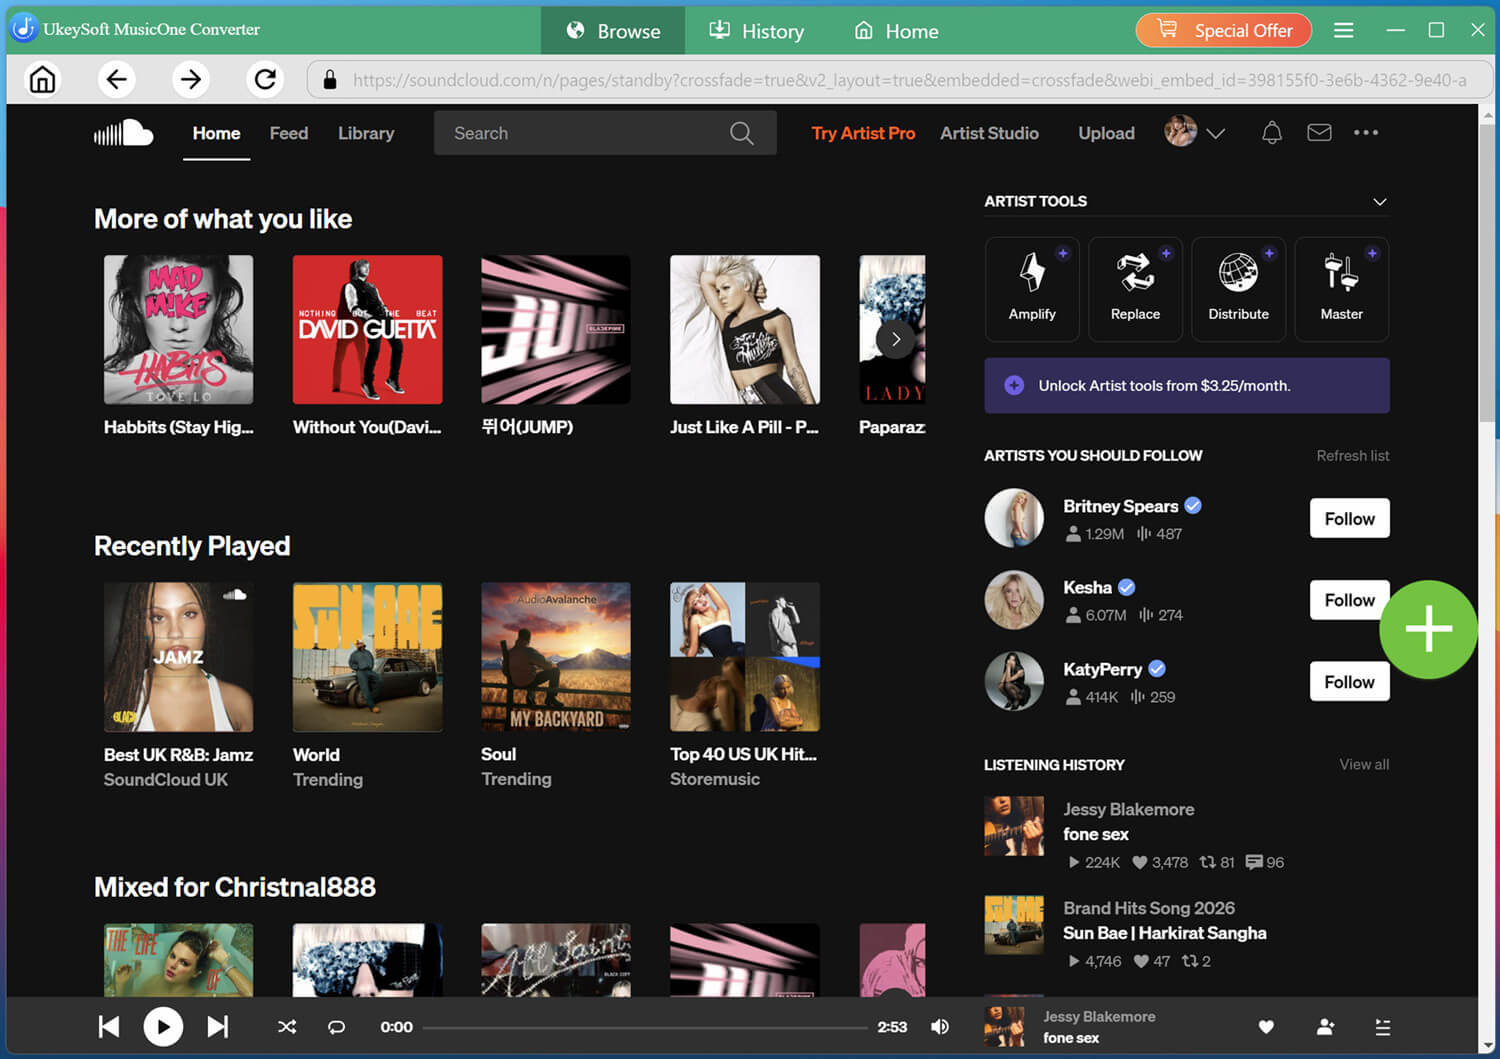The image size is (1500, 1059).
Task: Click next arrow on recommendations carousel
Action: coord(895,340)
